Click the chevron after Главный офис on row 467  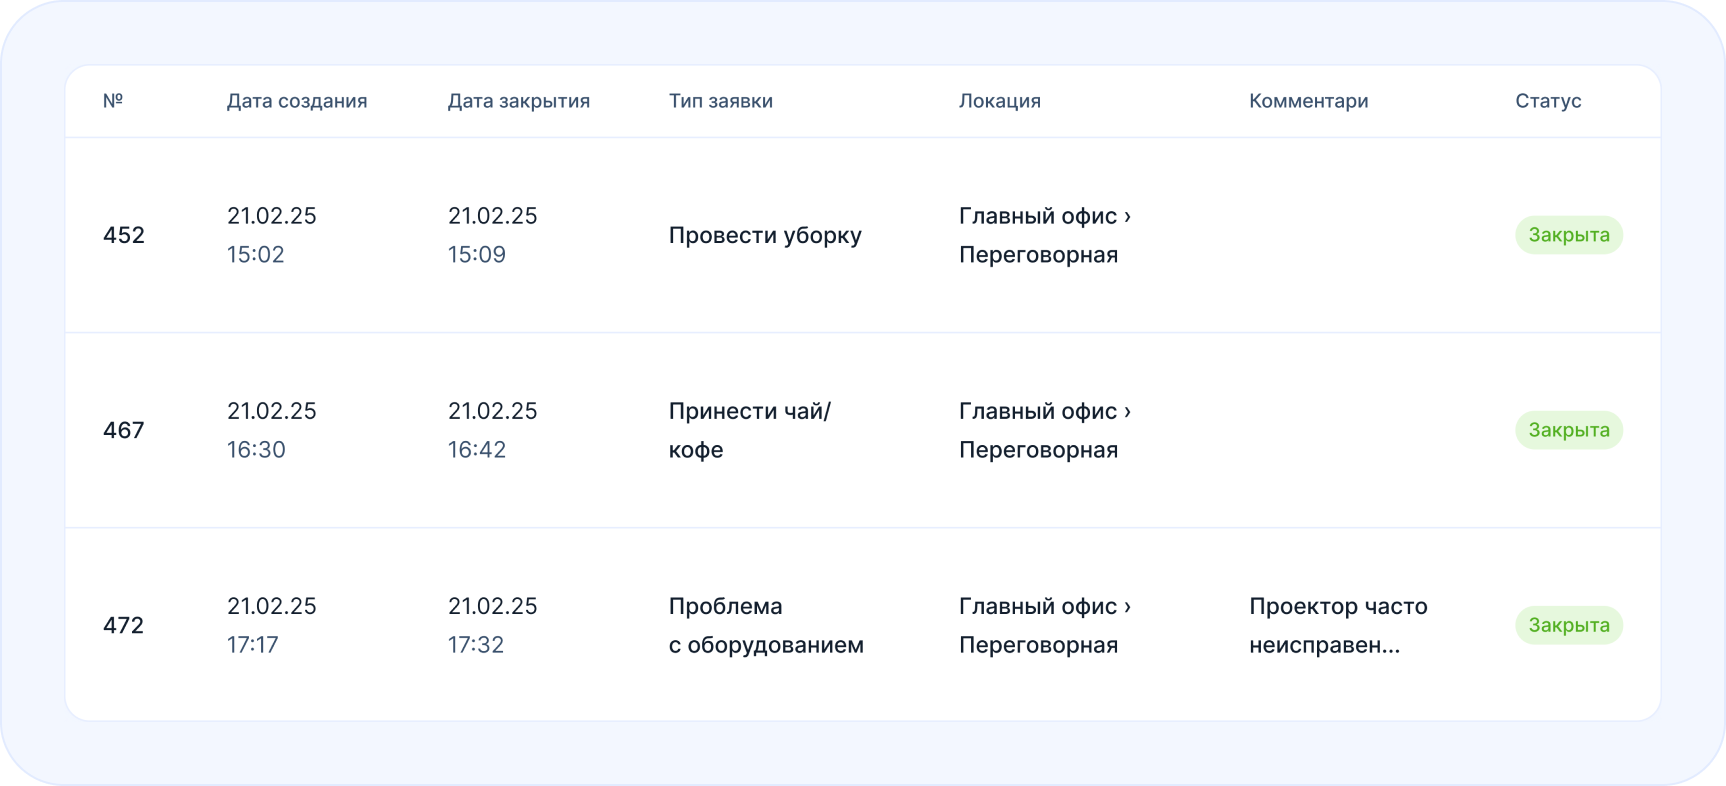click(x=1128, y=410)
